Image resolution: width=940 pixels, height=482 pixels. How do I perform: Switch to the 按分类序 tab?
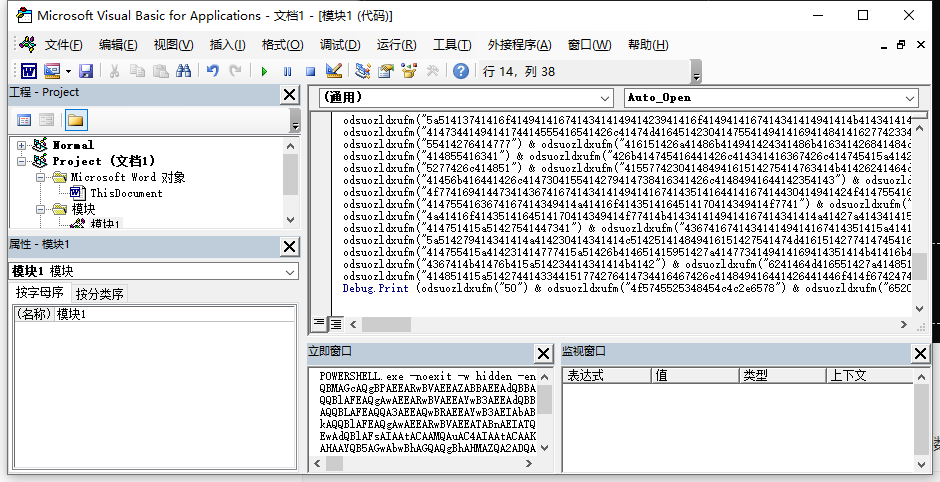pos(100,294)
